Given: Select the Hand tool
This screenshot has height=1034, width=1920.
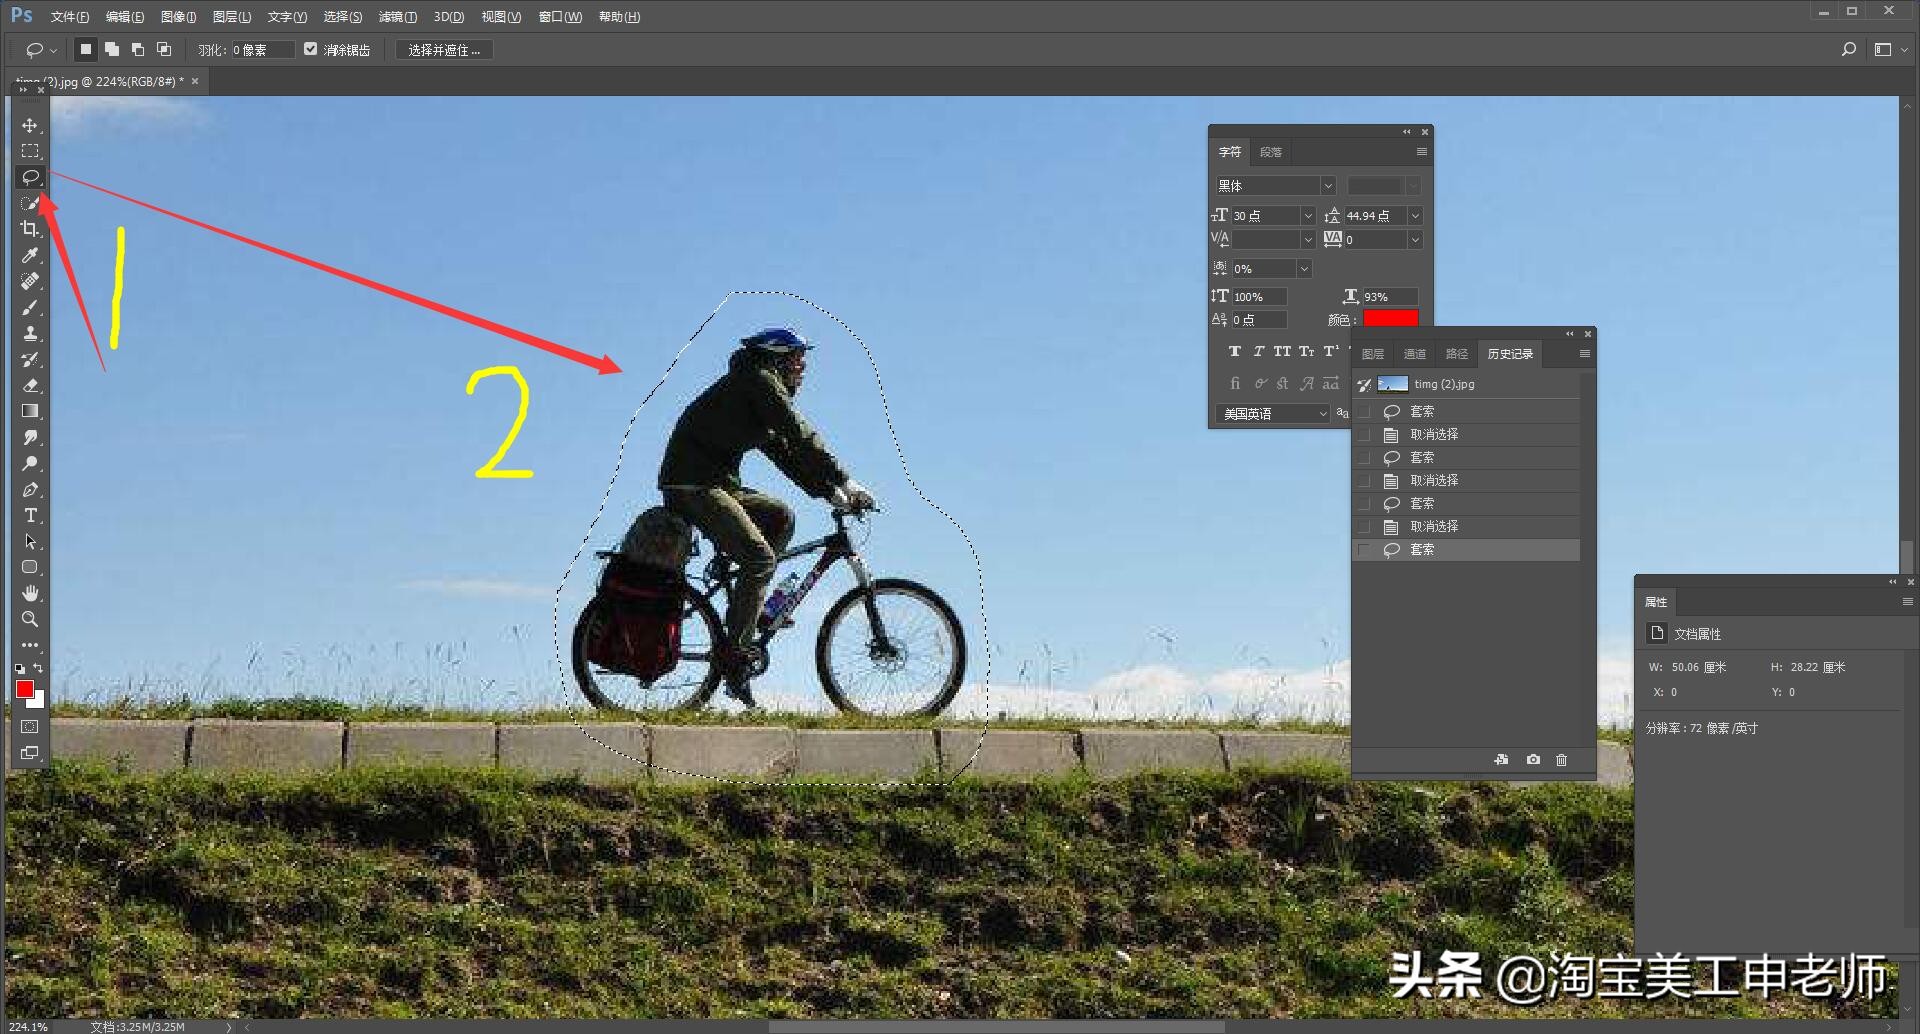Looking at the screenshot, I should pyautogui.click(x=30, y=593).
